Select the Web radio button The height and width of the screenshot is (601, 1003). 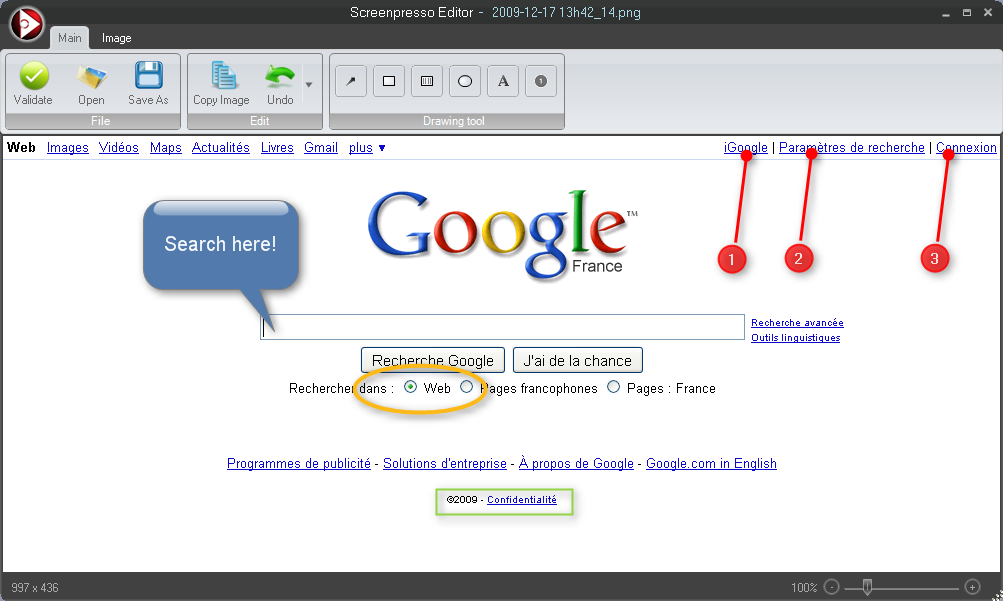pyautogui.click(x=411, y=387)
